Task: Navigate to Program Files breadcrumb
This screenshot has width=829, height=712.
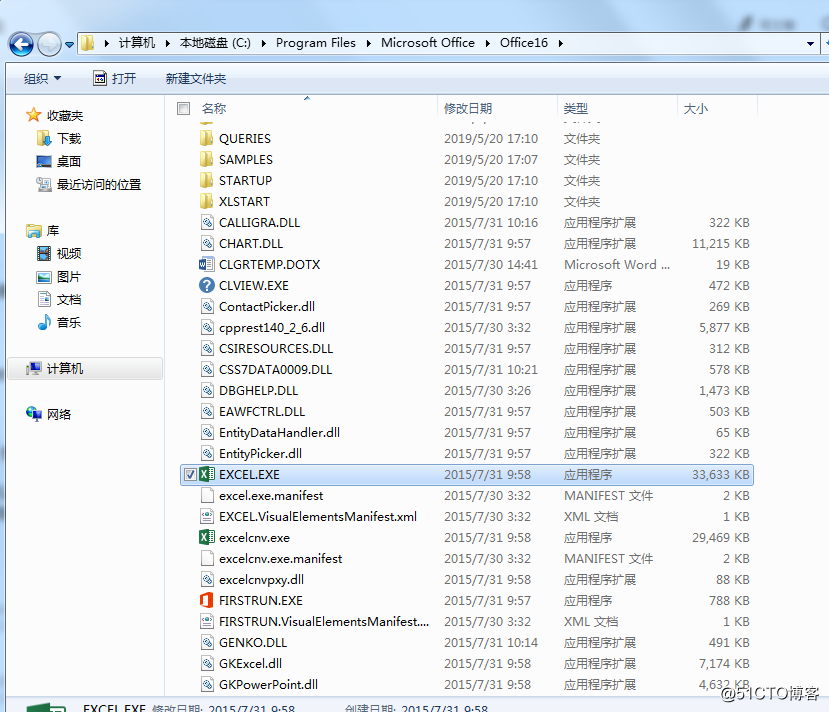Action: point(316,43)
